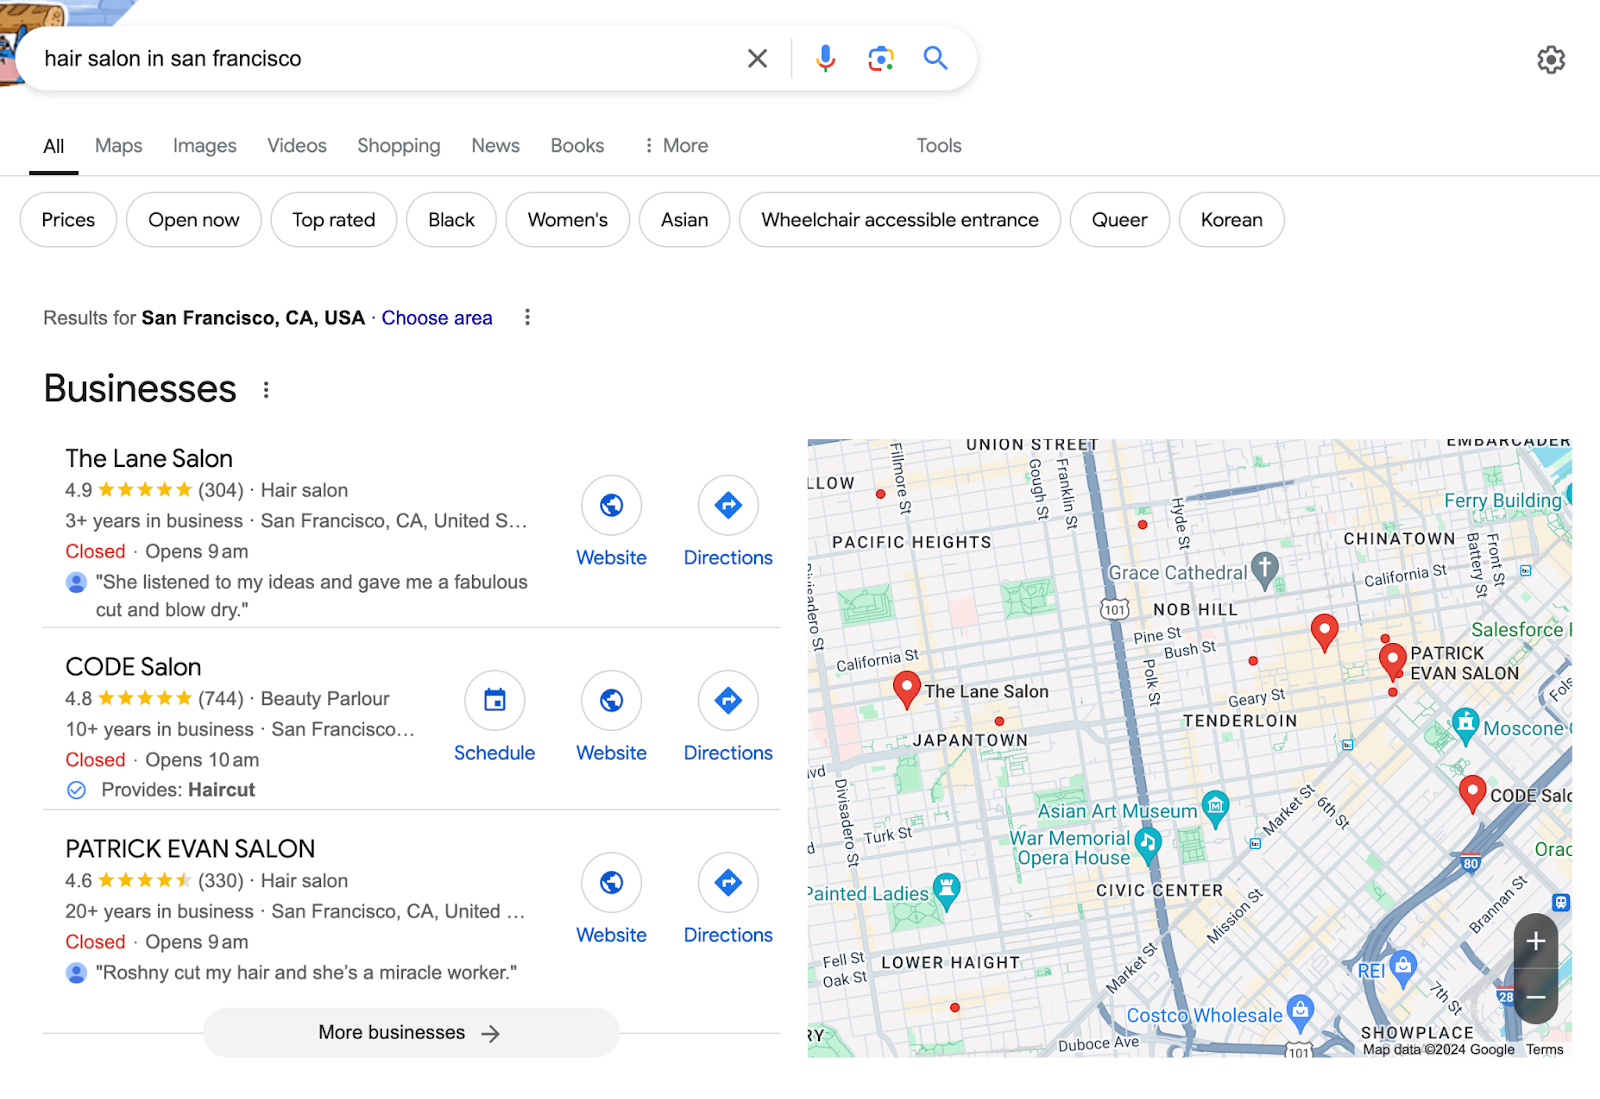Schedule appointment at CODE Salon
The height and width of the screenshot is (1099, 1600).
(494, 701)
